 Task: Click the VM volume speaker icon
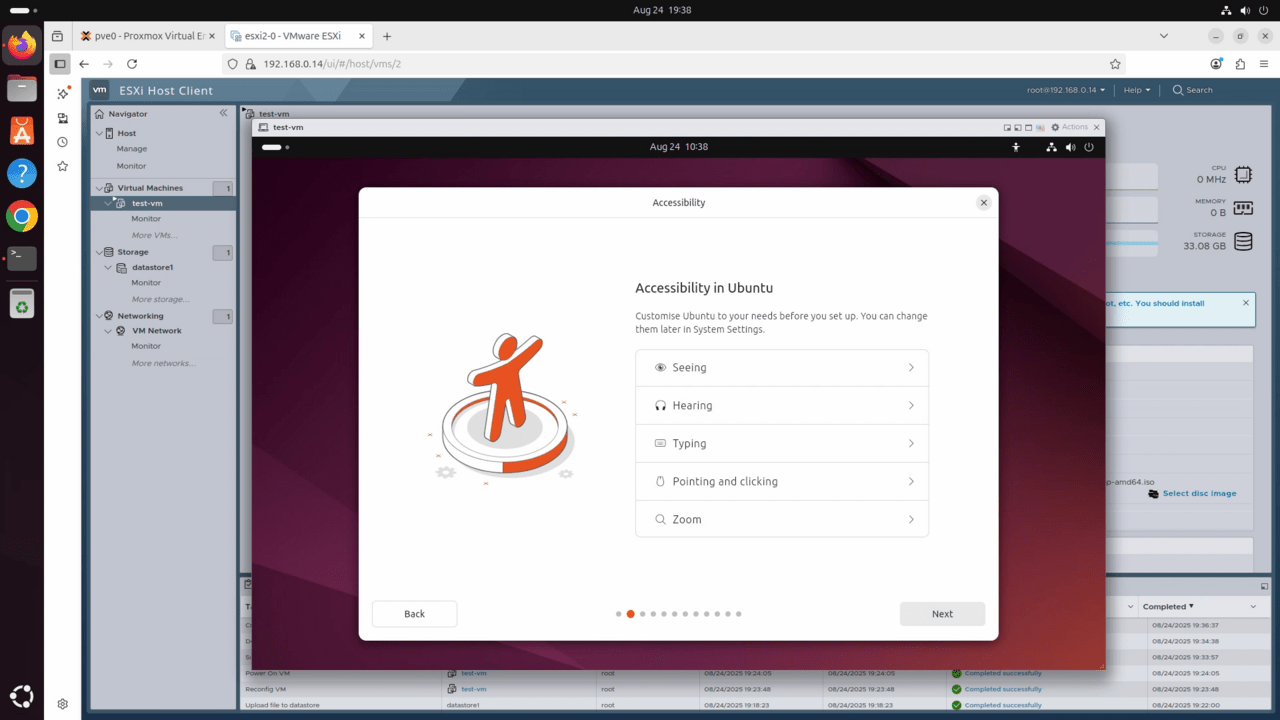click(x=1071, y=147)
